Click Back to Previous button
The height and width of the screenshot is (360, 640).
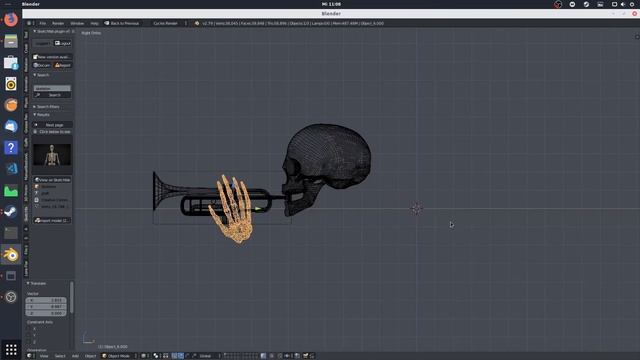click(x=122, y=23)
